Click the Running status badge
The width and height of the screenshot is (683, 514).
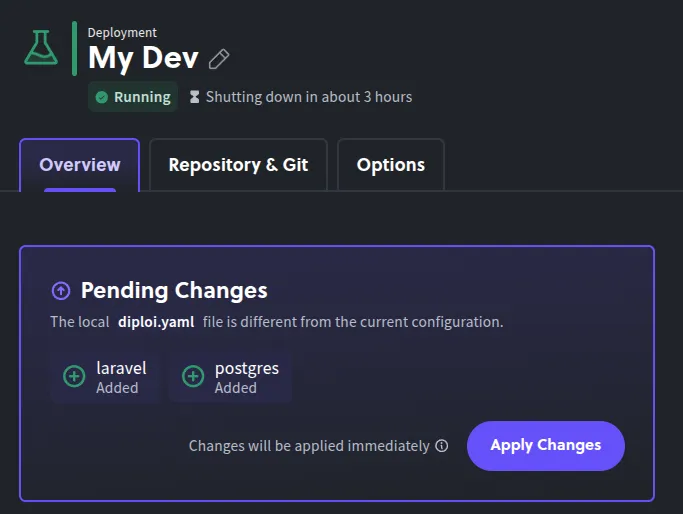(x=133, y=97)
